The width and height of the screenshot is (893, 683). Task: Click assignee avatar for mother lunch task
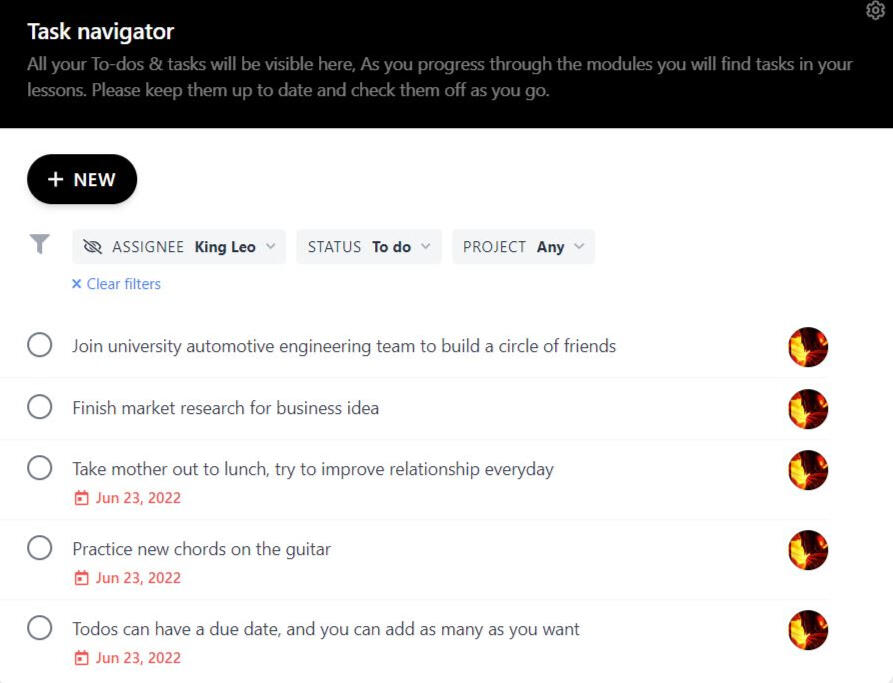click(x=808, y=470)
